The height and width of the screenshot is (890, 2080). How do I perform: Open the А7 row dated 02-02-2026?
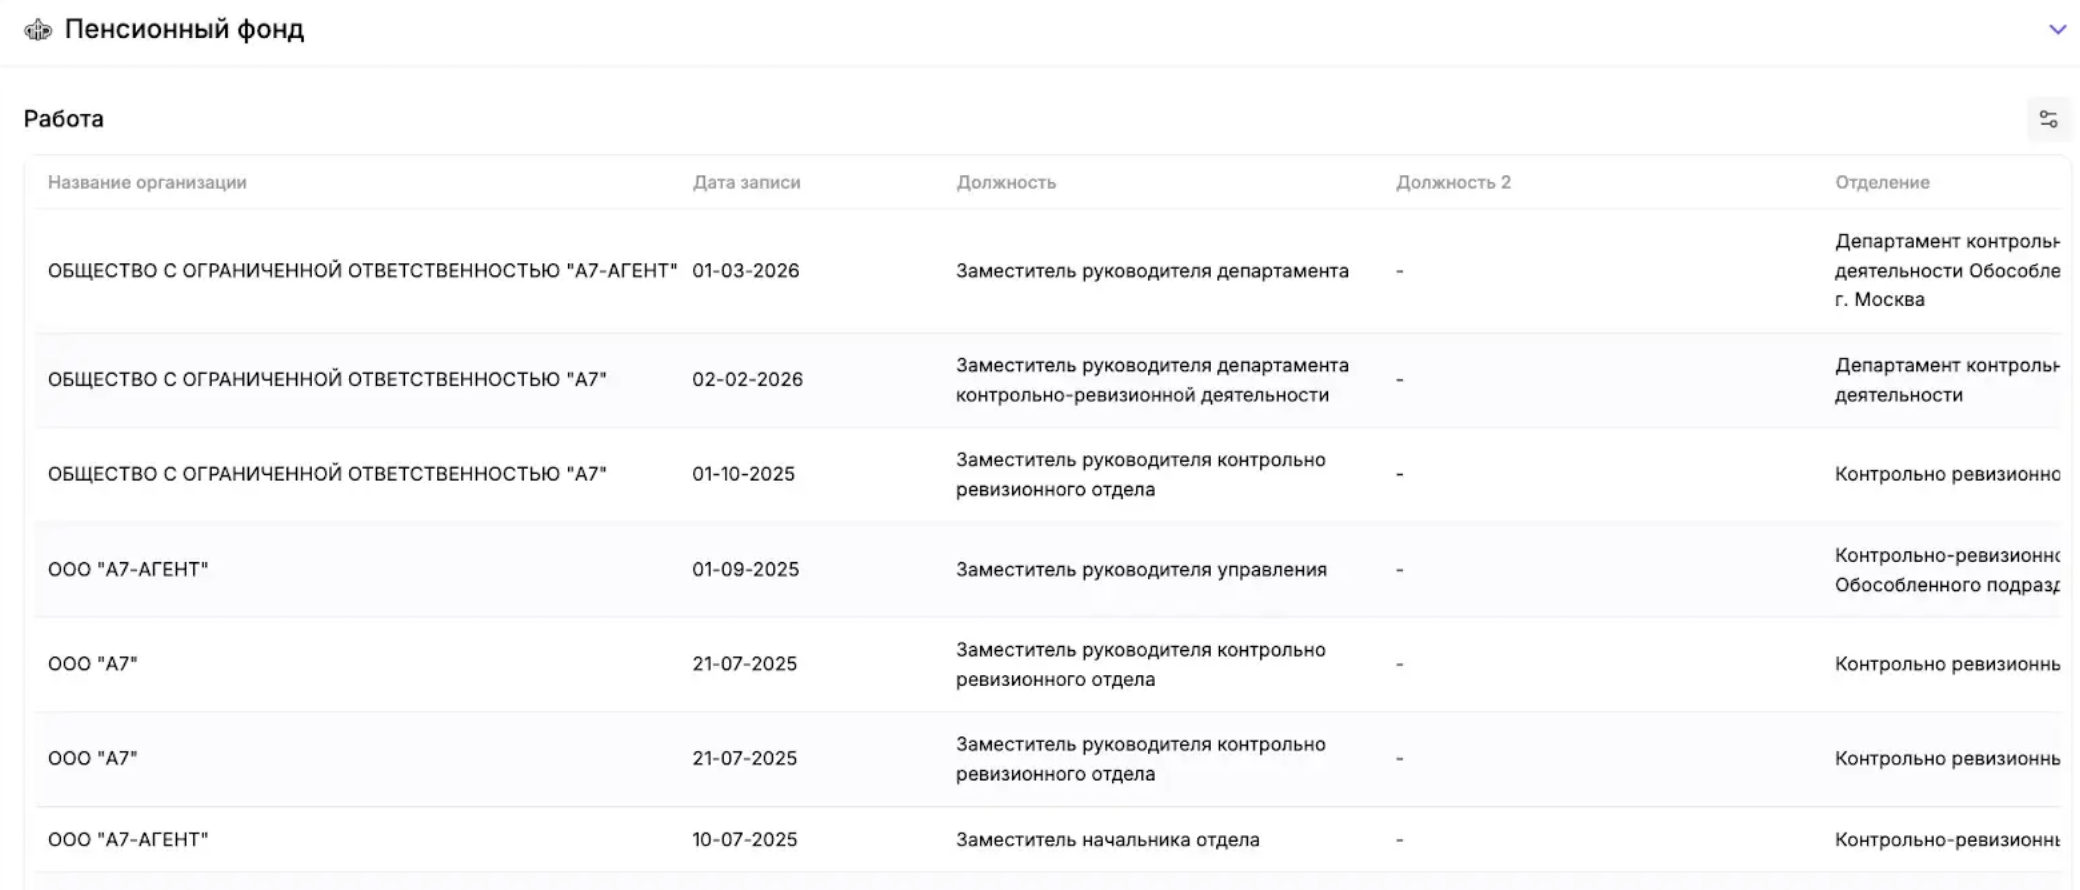point(1048,380)
